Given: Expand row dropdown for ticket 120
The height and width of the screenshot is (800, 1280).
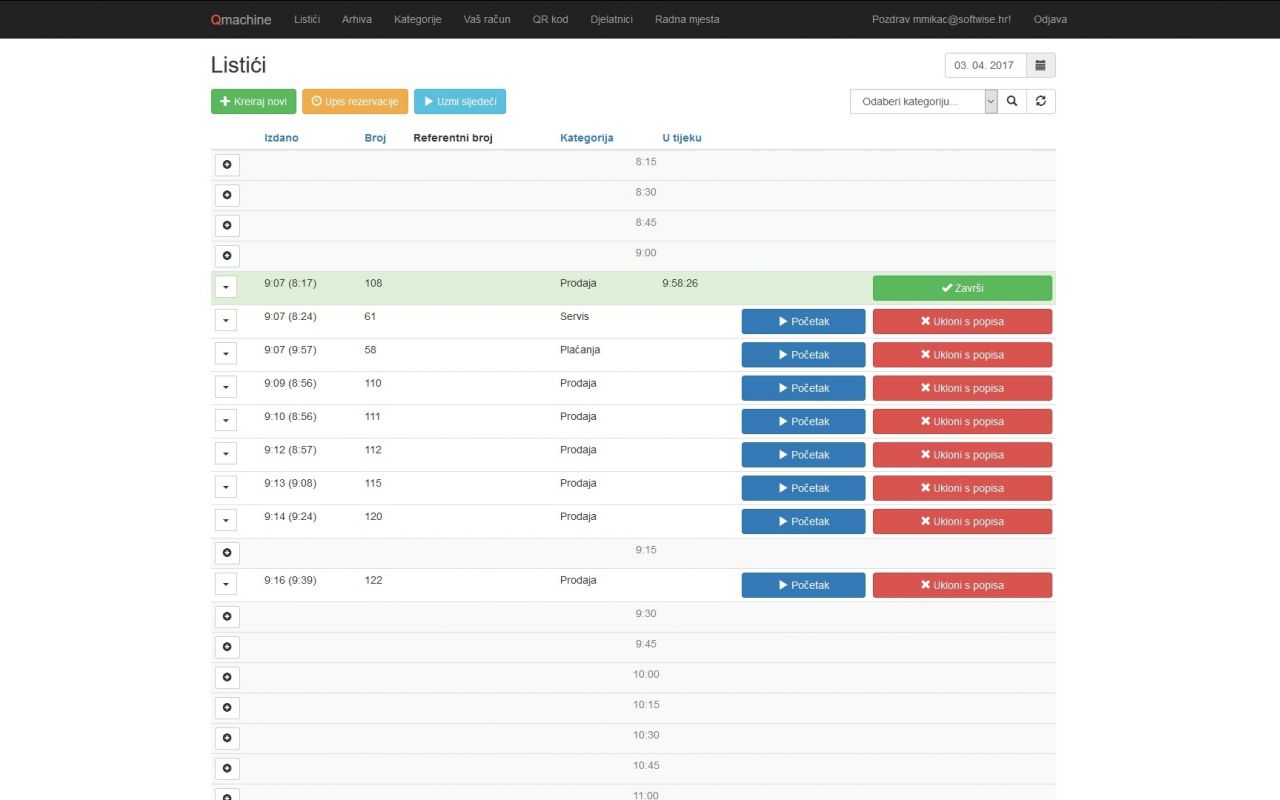Looking at the screenshot, I should coord(226,520).
